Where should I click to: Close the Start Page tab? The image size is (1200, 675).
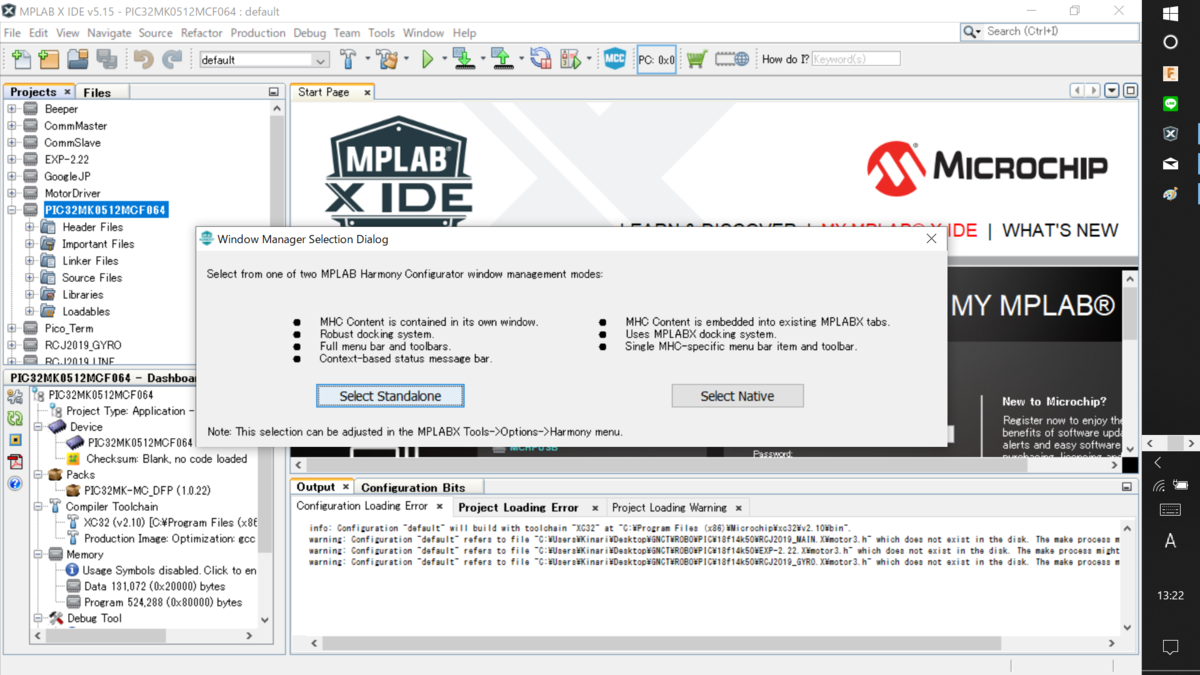pos(367,92)
